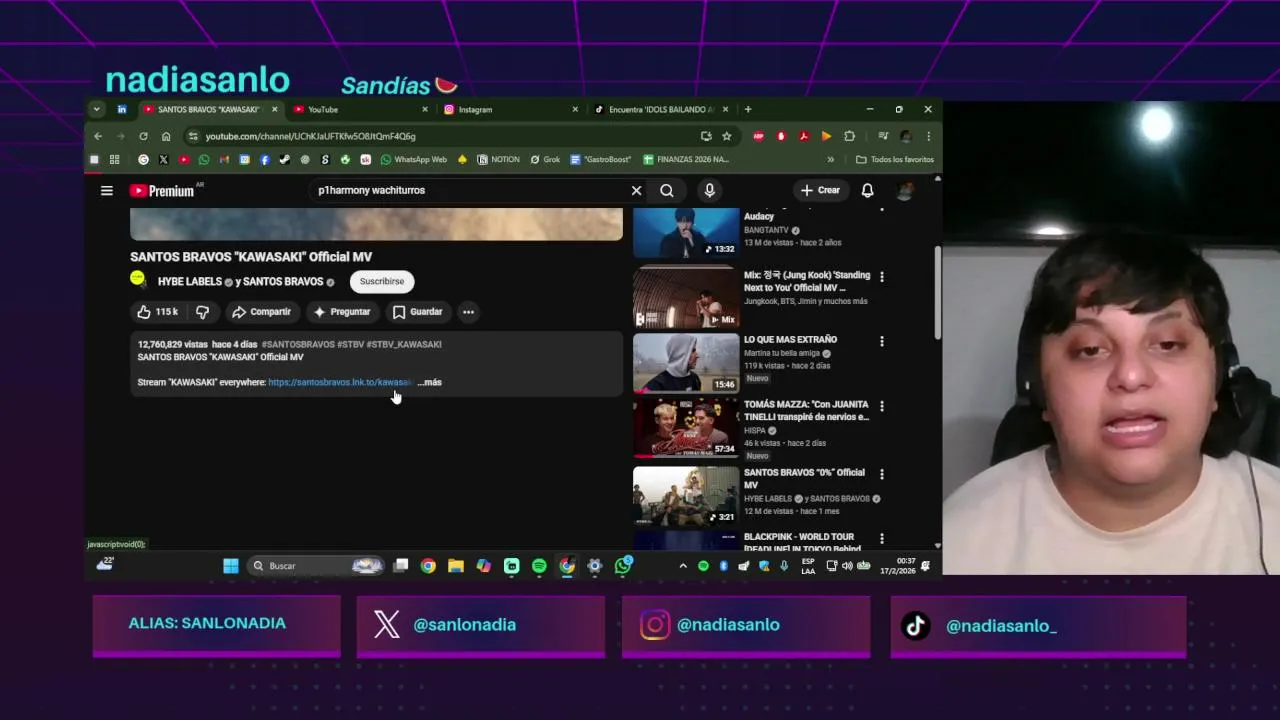Open the Crear button
1280x720 pixels.
point(820,190)
